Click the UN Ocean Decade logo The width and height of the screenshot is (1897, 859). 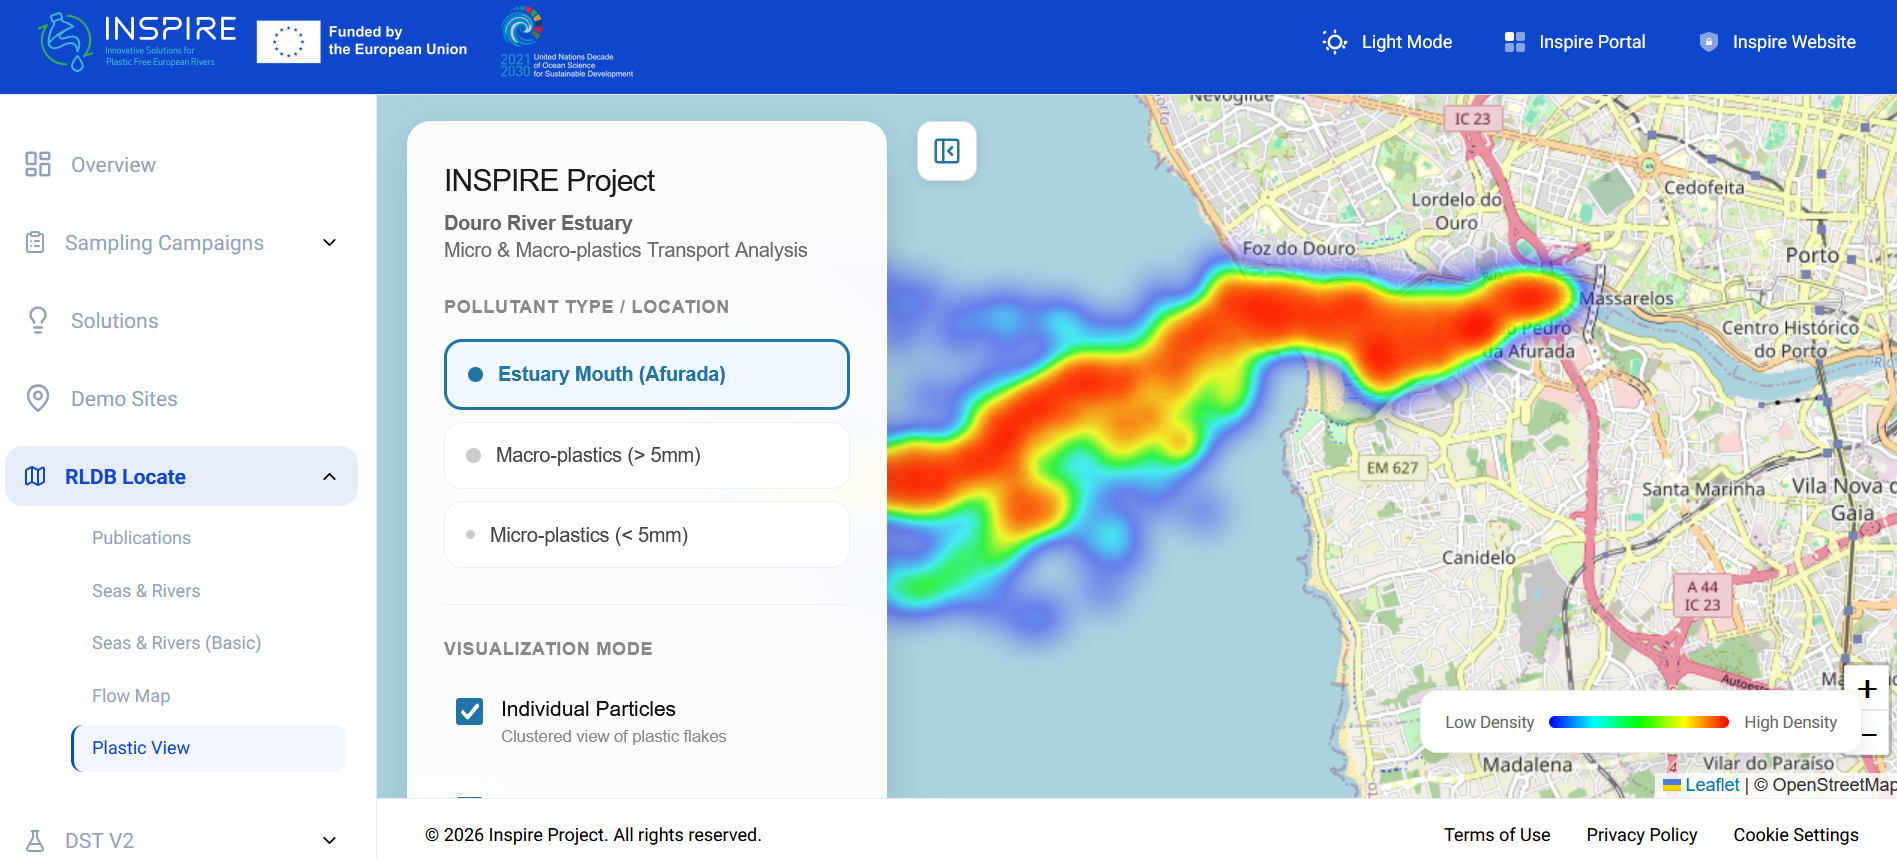coord(566,42)
